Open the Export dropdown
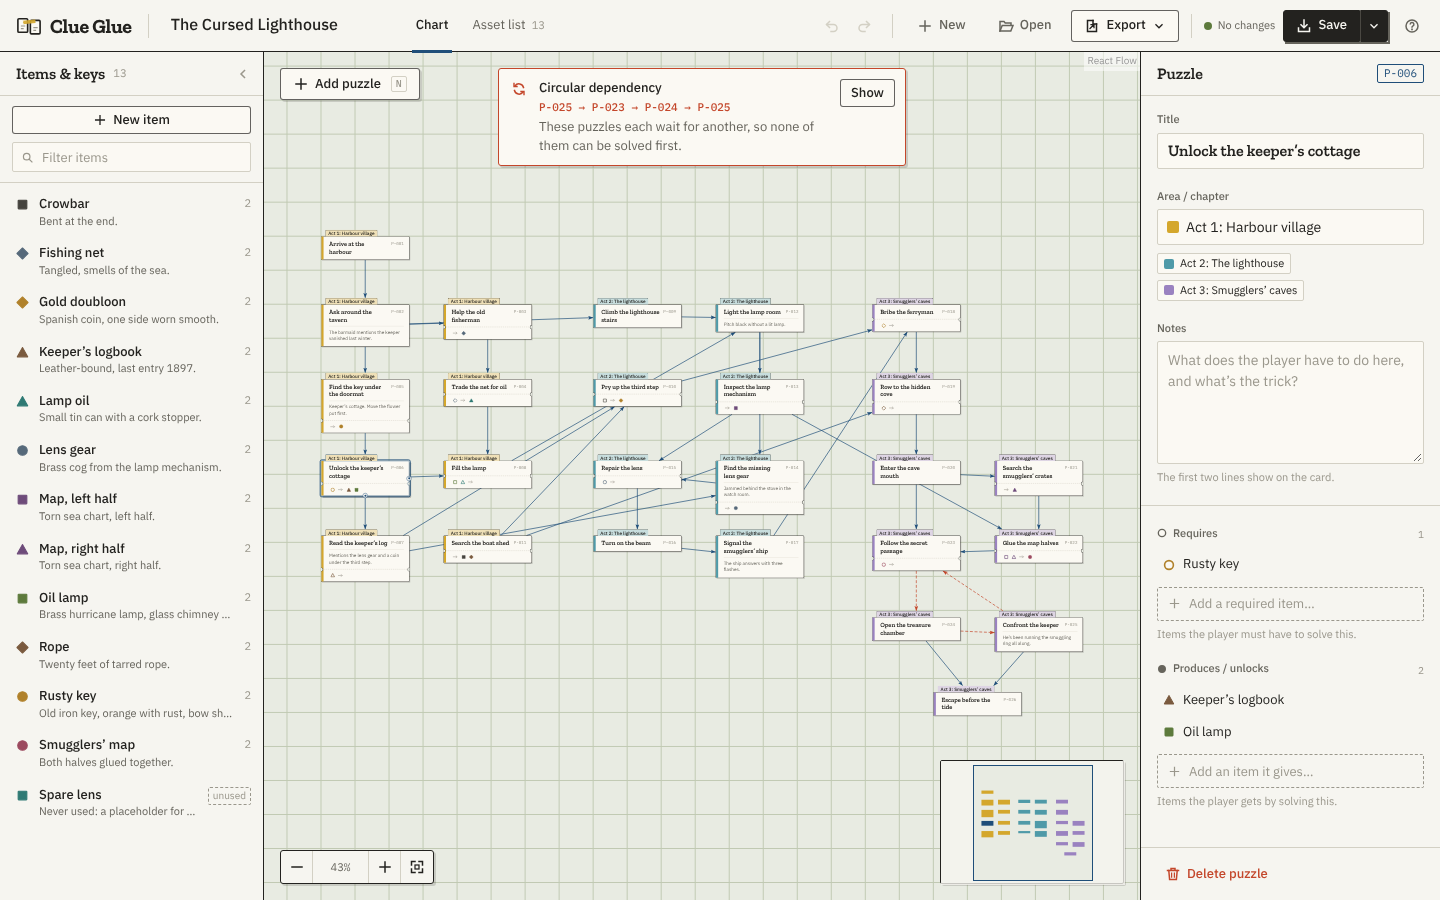This screenshot has height=900, width=1440. [1124, 26]
